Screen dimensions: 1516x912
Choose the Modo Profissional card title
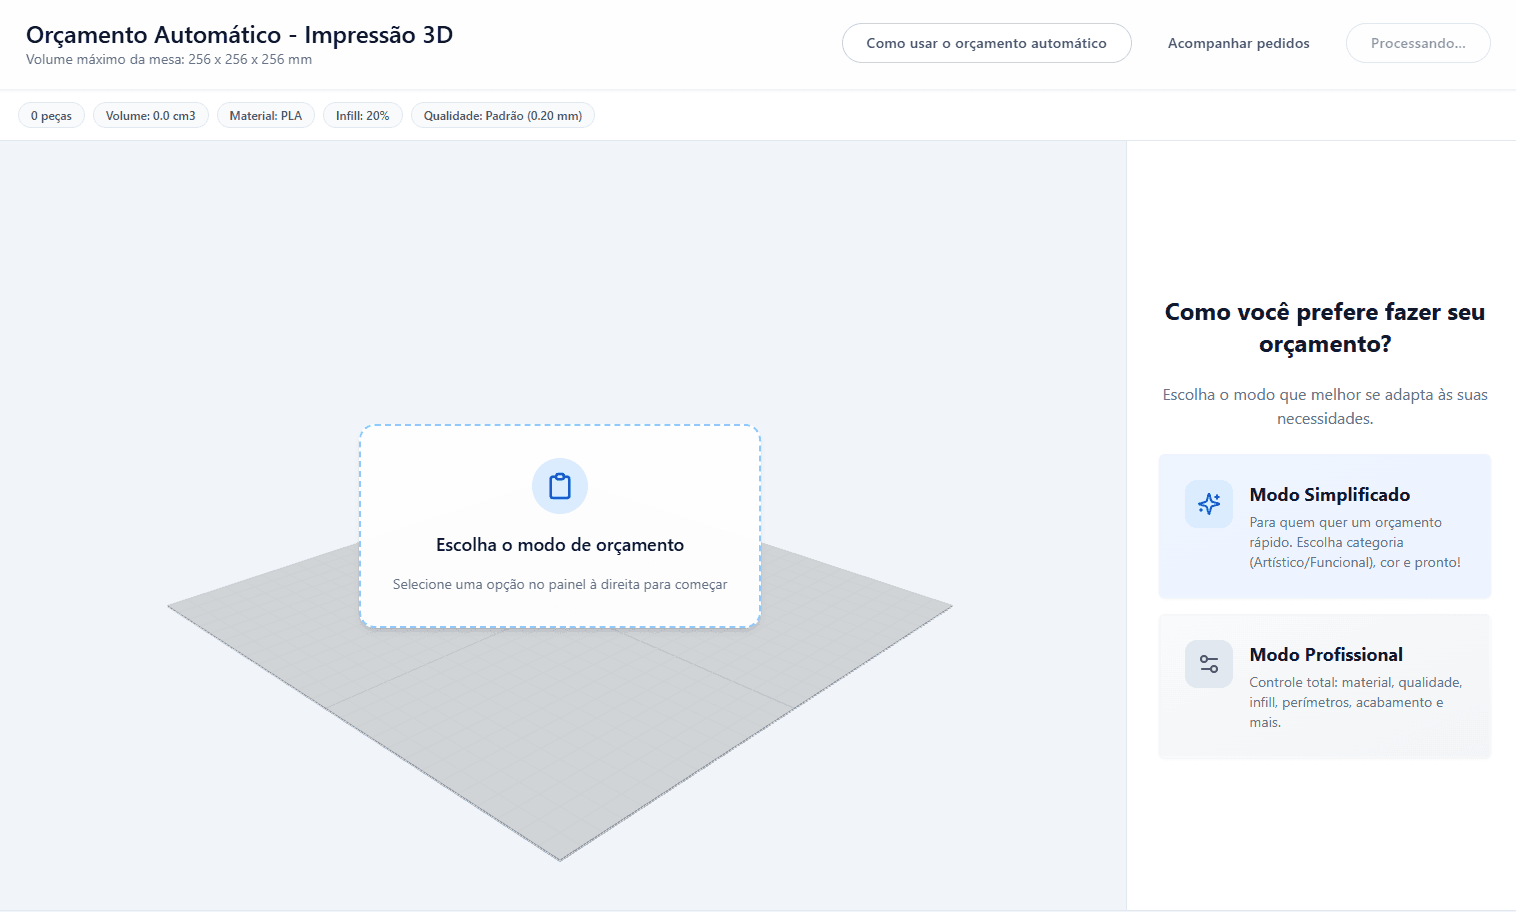(x=1326, y=655)
